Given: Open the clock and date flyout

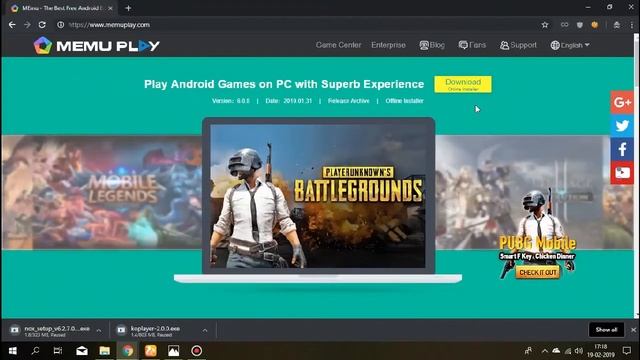Looking at the screenshot, I should coord(600,351).
